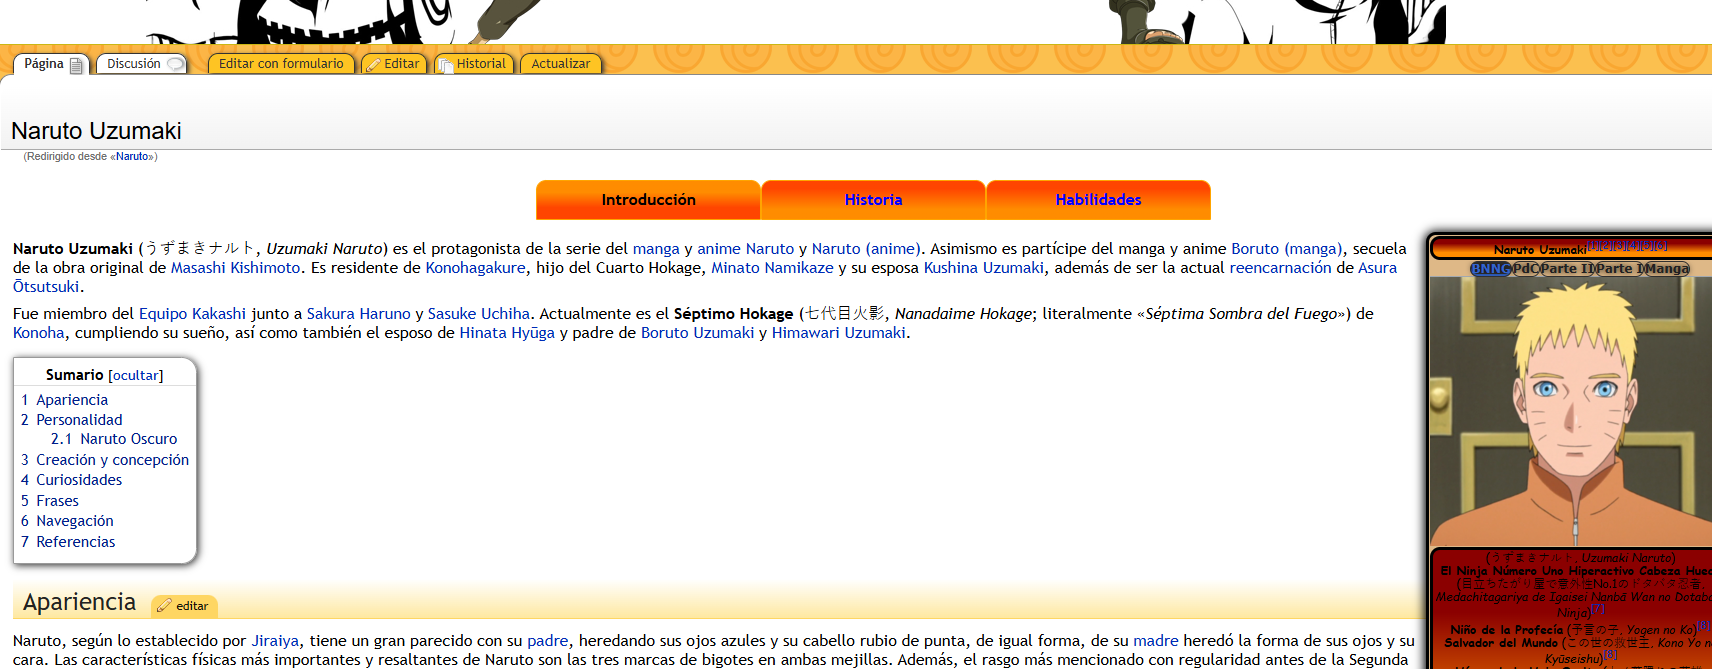Jump to Navegación in the Sumario
This screenshot has height=669, width=1712.
tap(75, 521)
